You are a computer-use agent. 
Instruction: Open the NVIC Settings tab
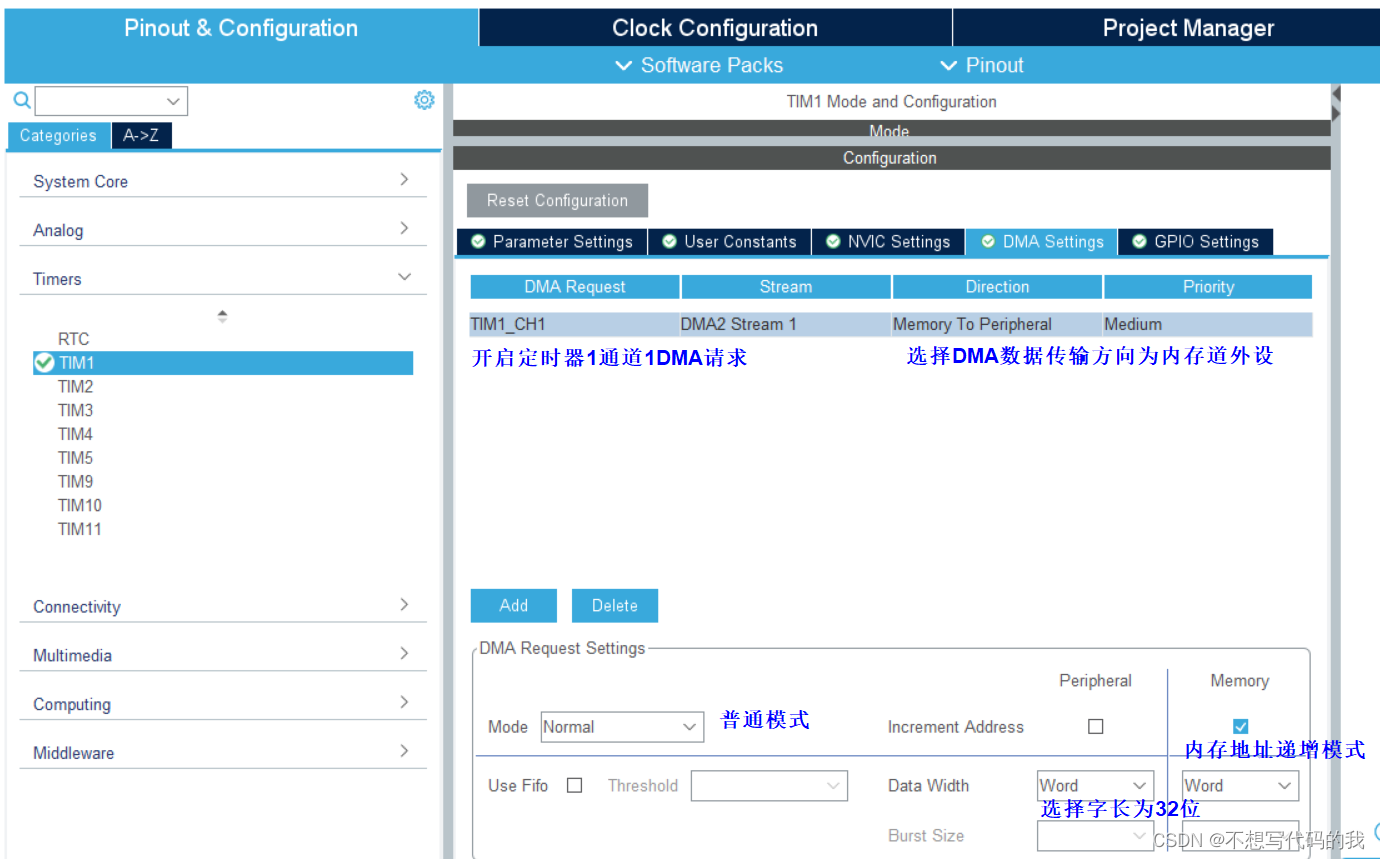(888, 242)
